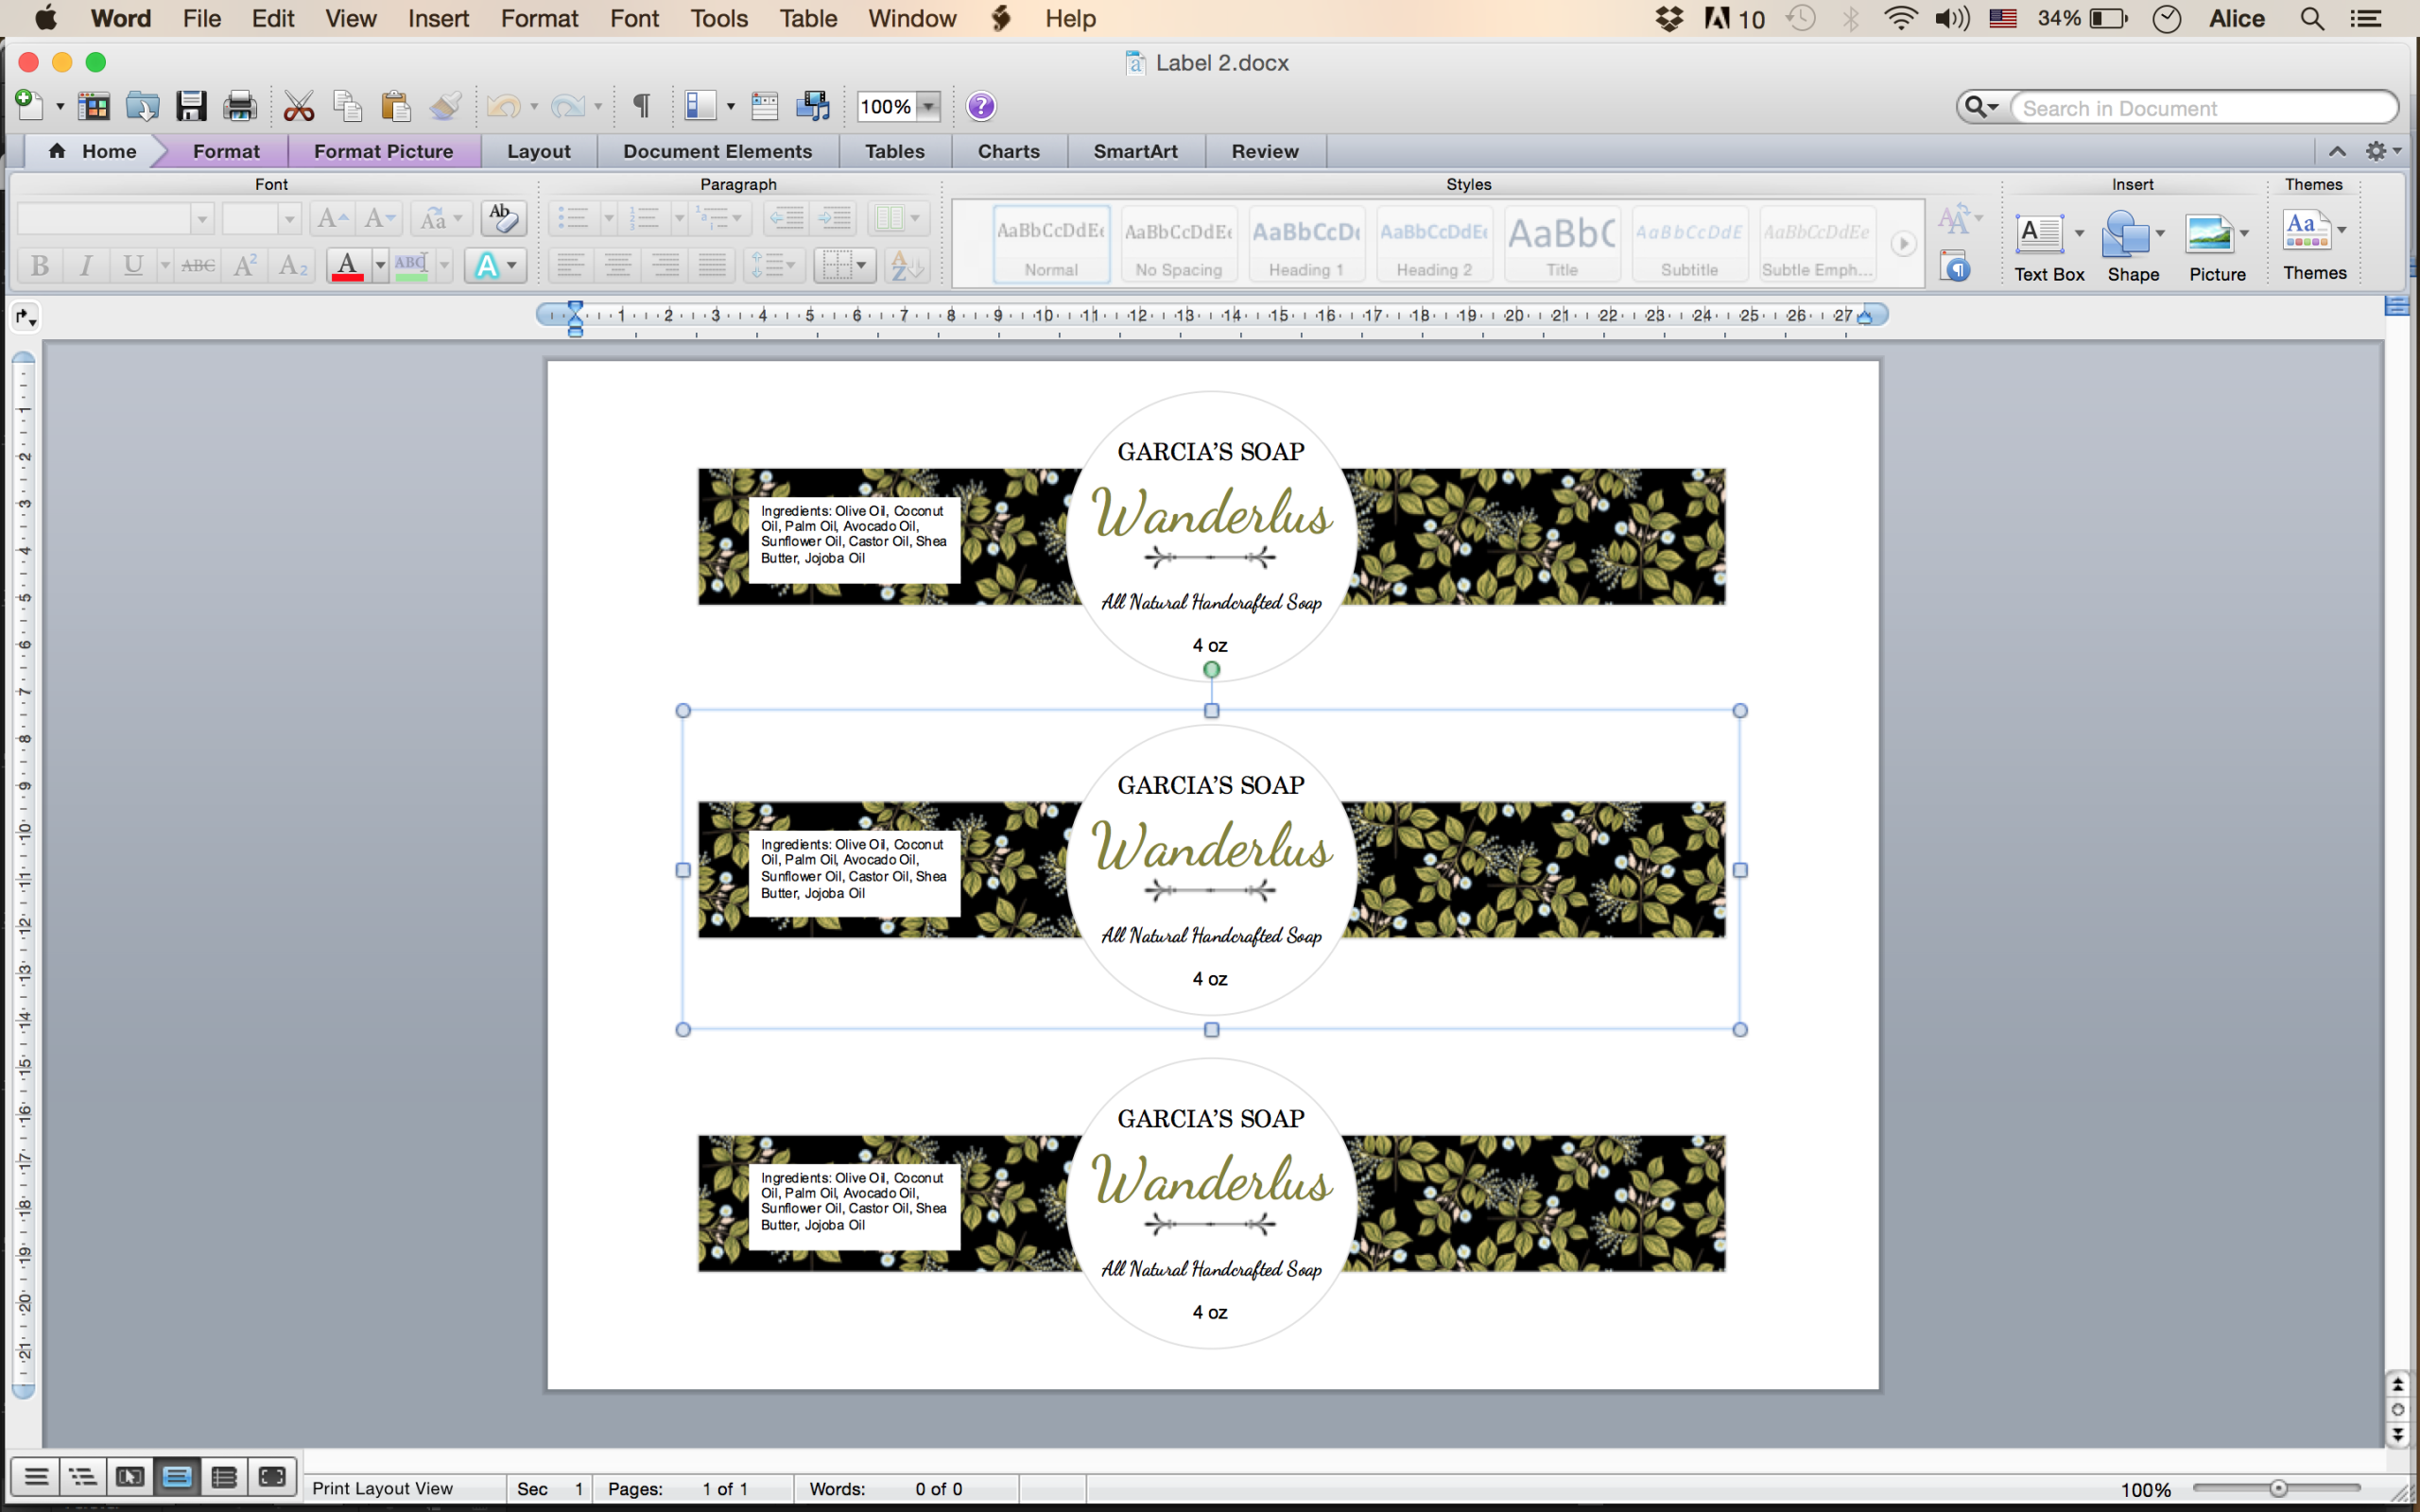The height and width of the screenshot is (1512, 2420).
Task: Select the Format Painter brush icon
Action: pos(445,106)
